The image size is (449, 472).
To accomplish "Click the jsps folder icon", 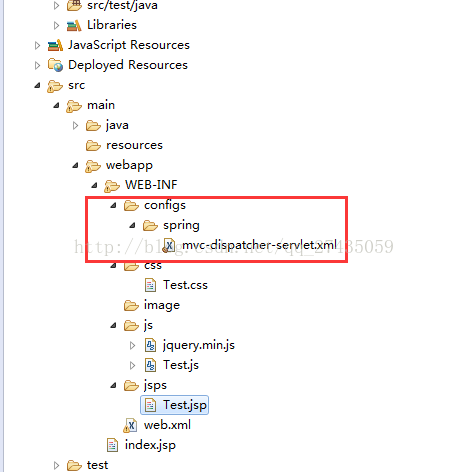I will pyautogui.click(x=131, y=385).
